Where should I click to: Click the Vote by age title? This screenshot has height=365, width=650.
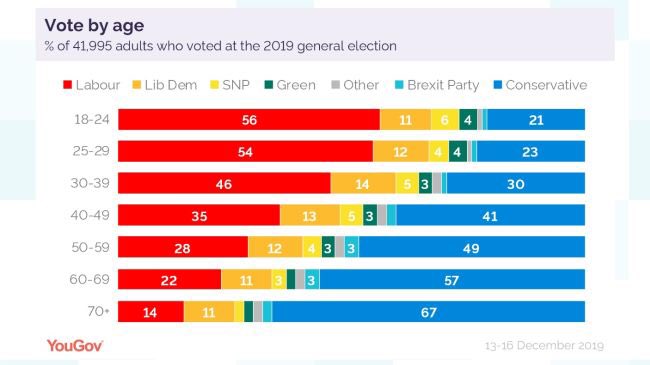coord(94,25)
